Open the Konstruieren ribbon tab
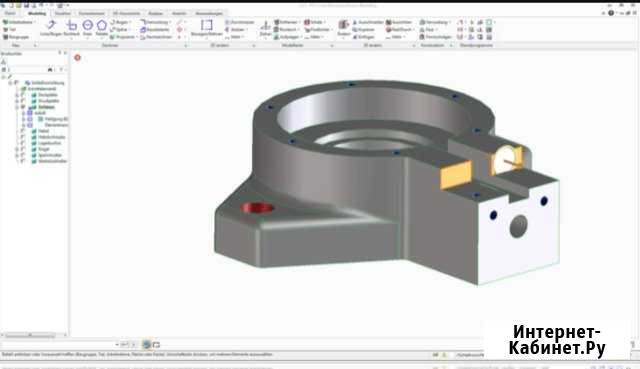 92,13
